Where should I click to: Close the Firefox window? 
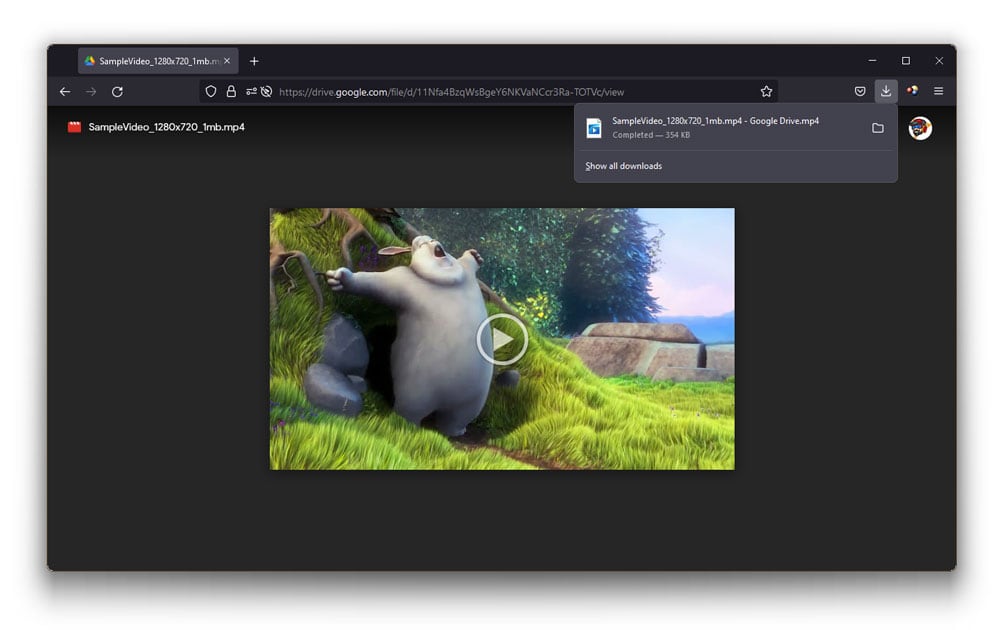pos(939,61)
